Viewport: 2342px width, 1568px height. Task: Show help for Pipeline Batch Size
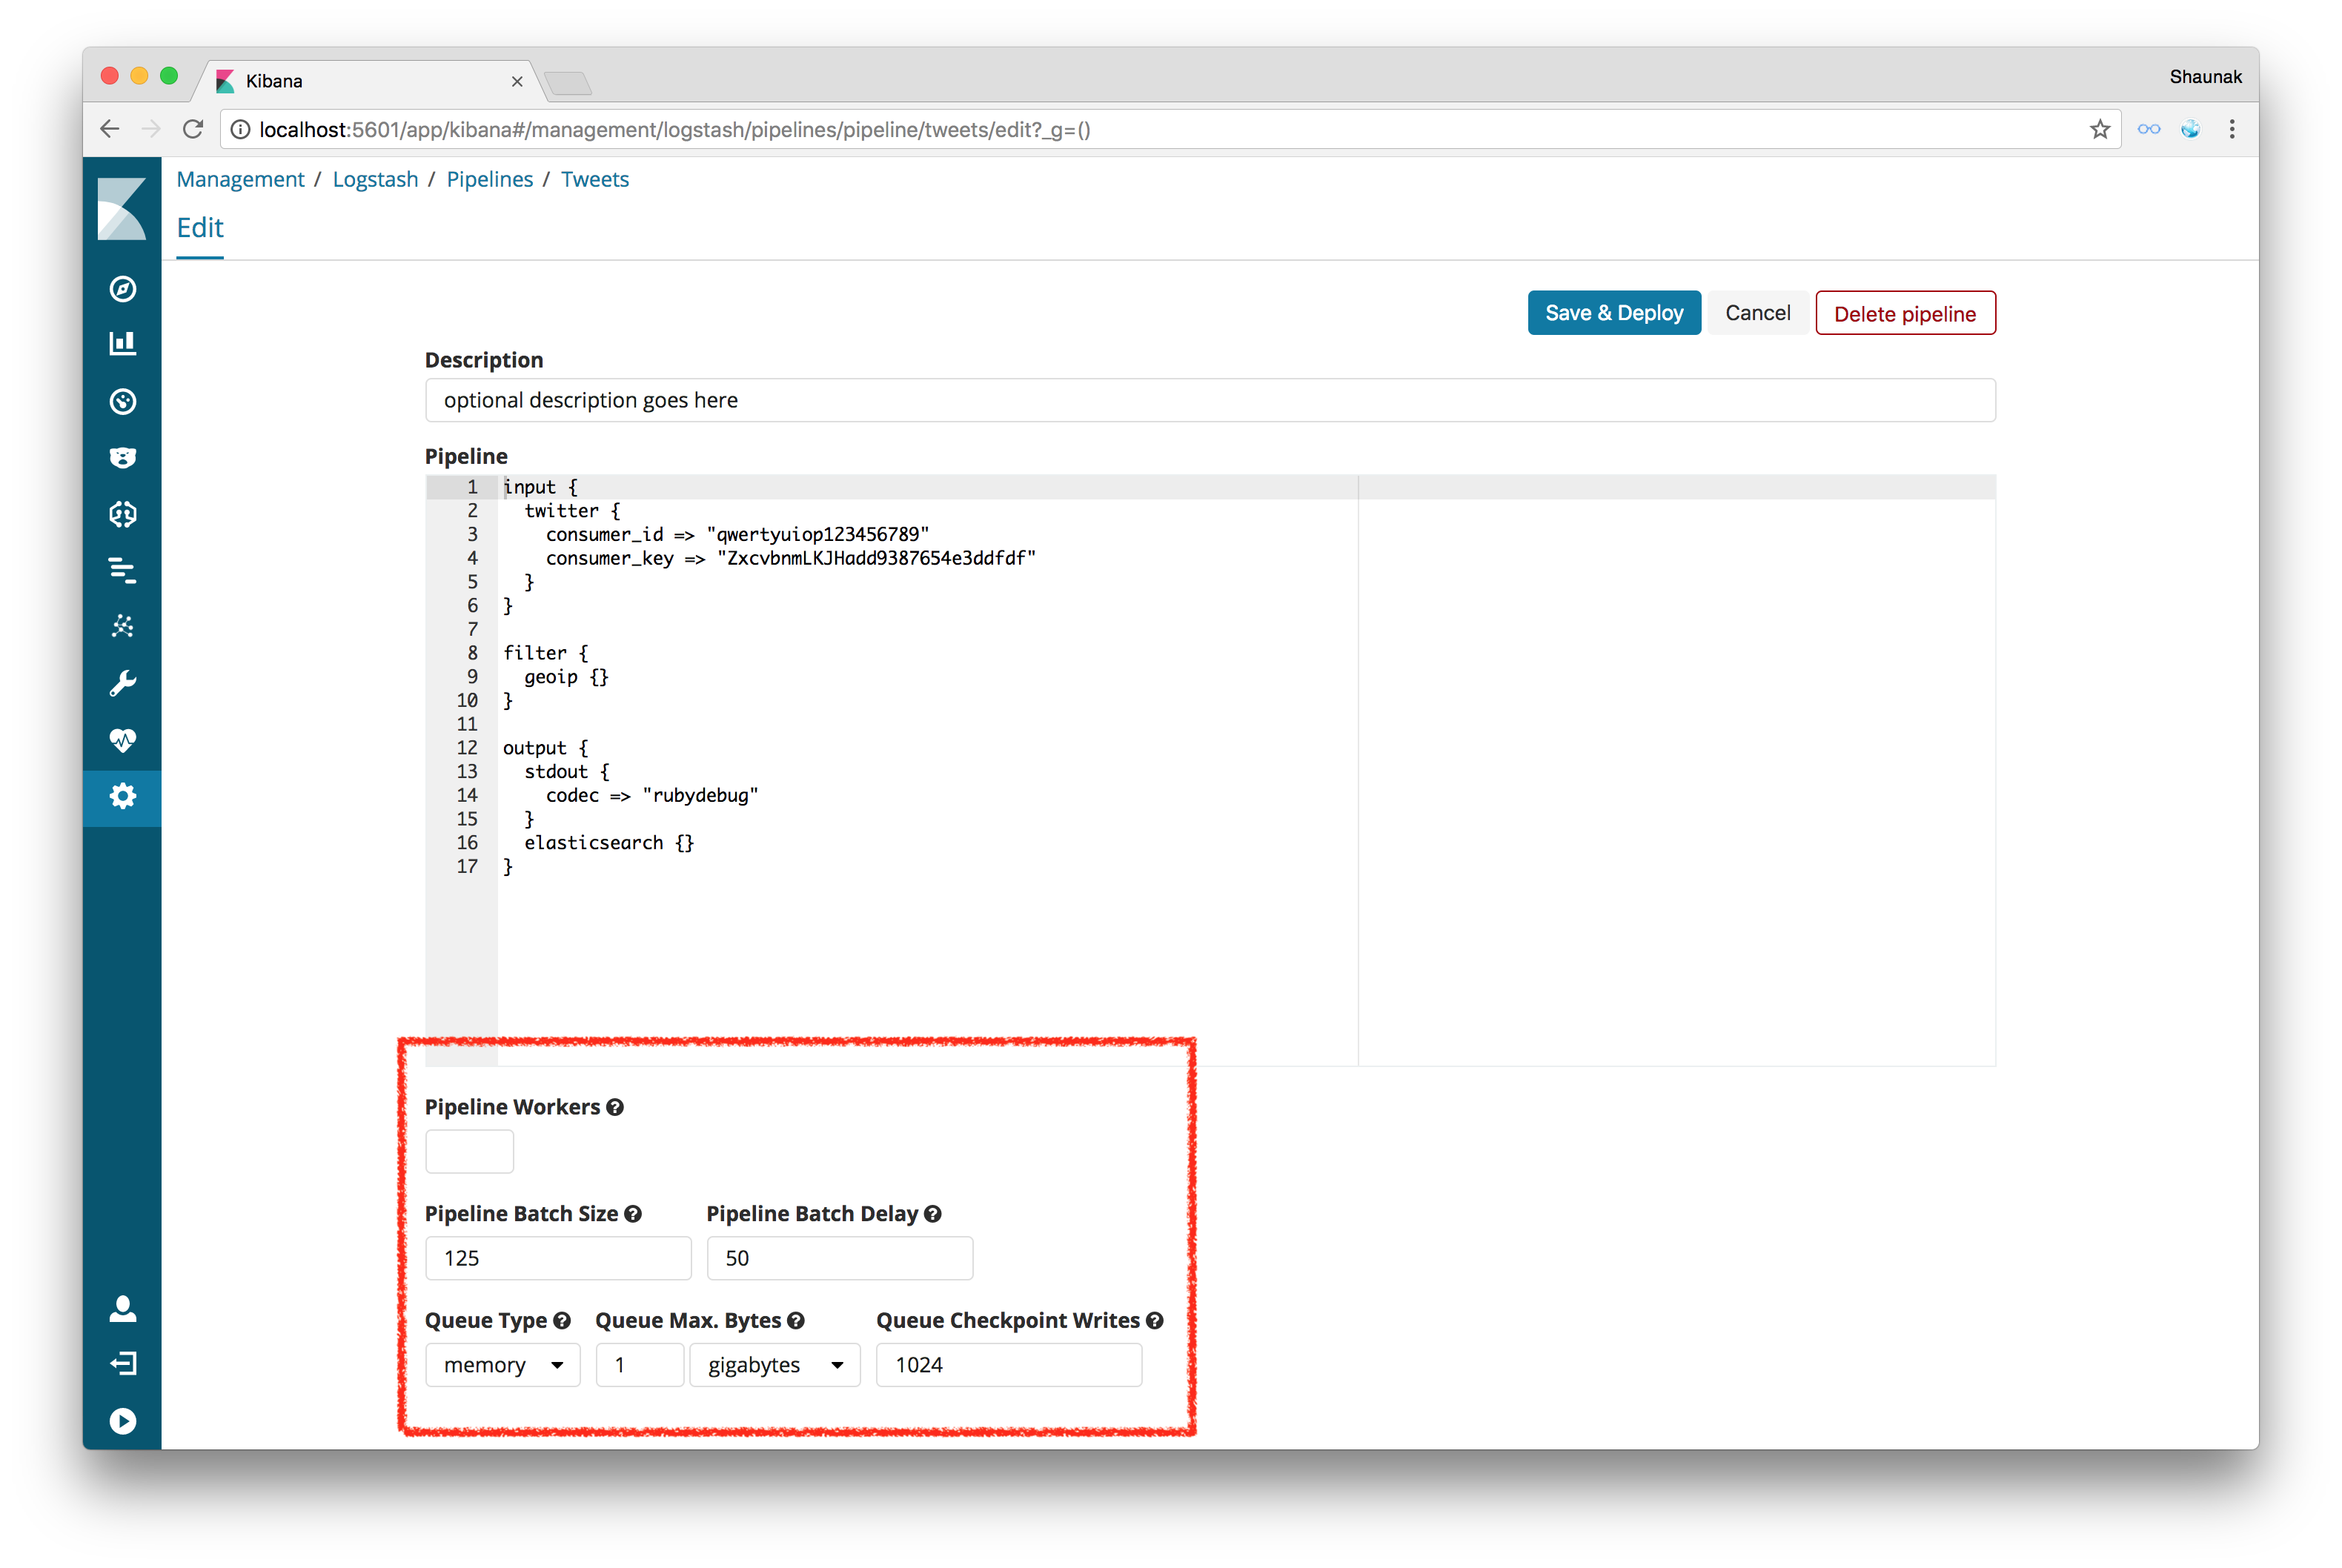coord(633,1214)
